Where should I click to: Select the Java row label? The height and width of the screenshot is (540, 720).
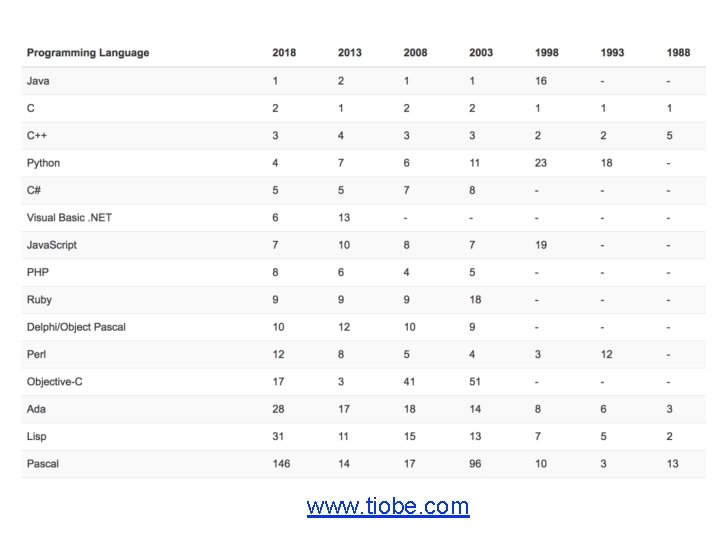coord(38,81)
